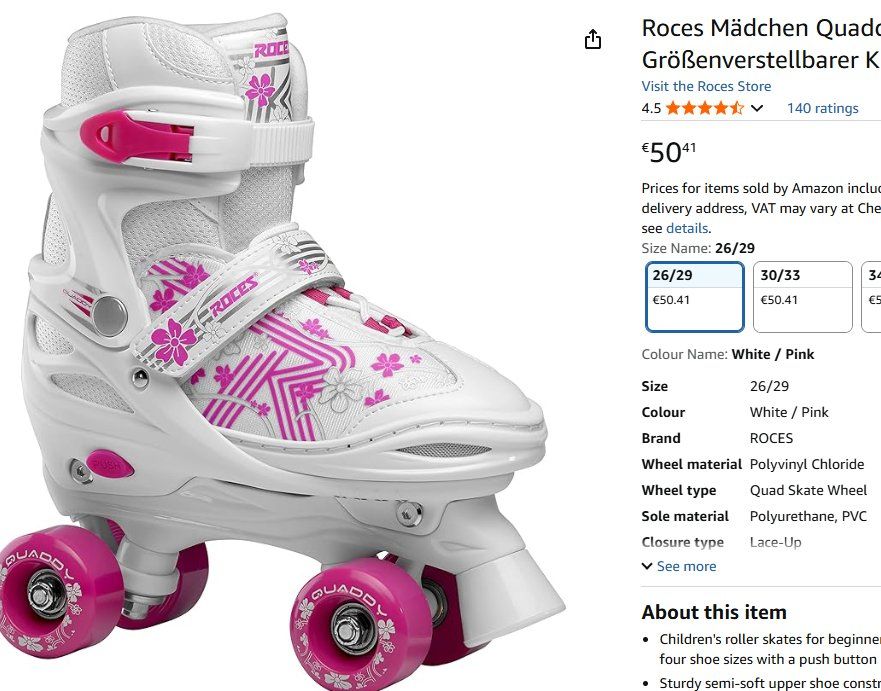Click the Wheel material Polyvinyl Chloride text
The width and height of the screenshot is (881, 691).
(807, 464)
